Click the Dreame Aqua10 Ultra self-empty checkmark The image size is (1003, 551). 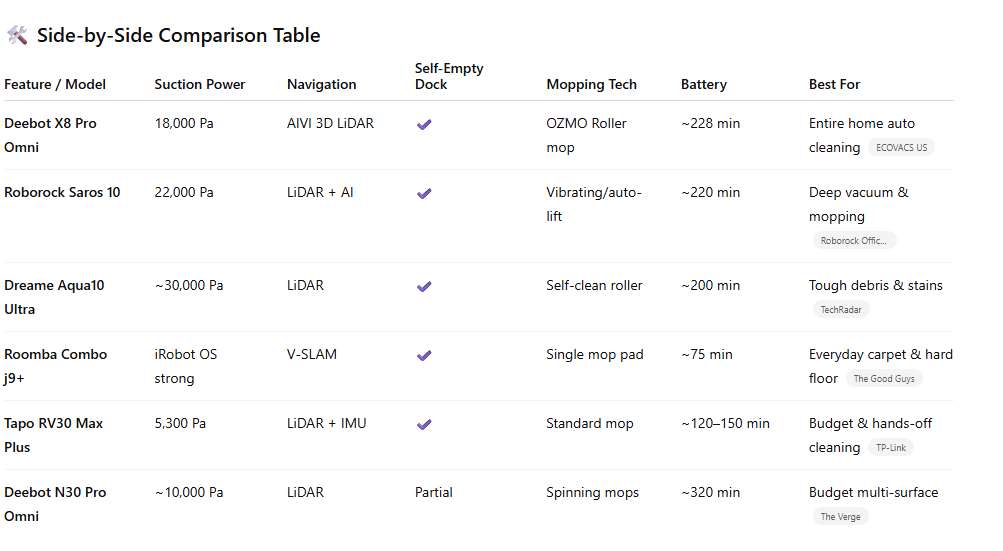424,286
